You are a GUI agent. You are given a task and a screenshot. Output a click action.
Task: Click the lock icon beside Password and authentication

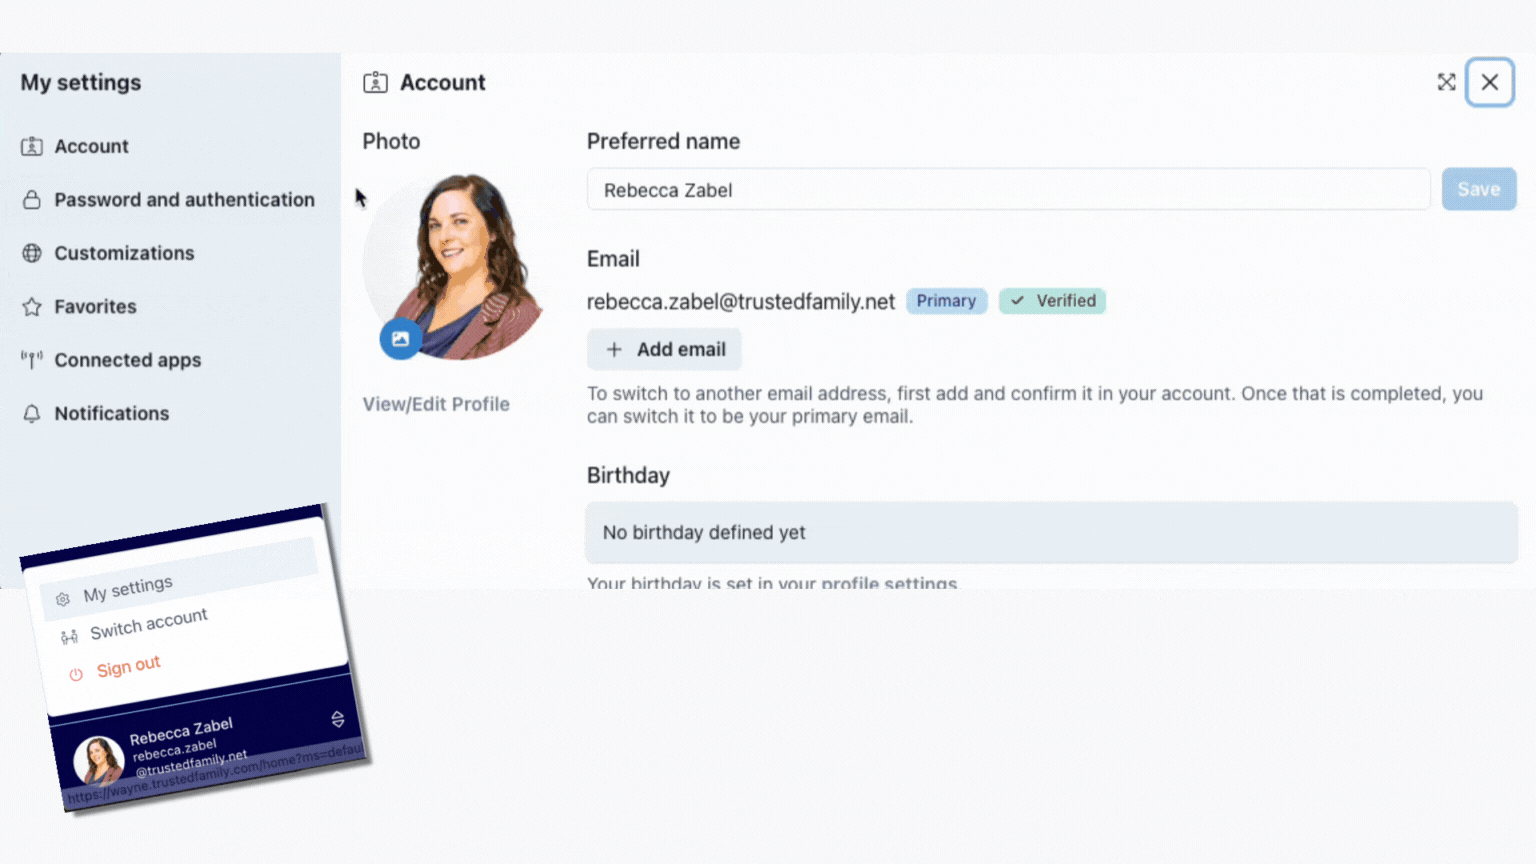32,200
